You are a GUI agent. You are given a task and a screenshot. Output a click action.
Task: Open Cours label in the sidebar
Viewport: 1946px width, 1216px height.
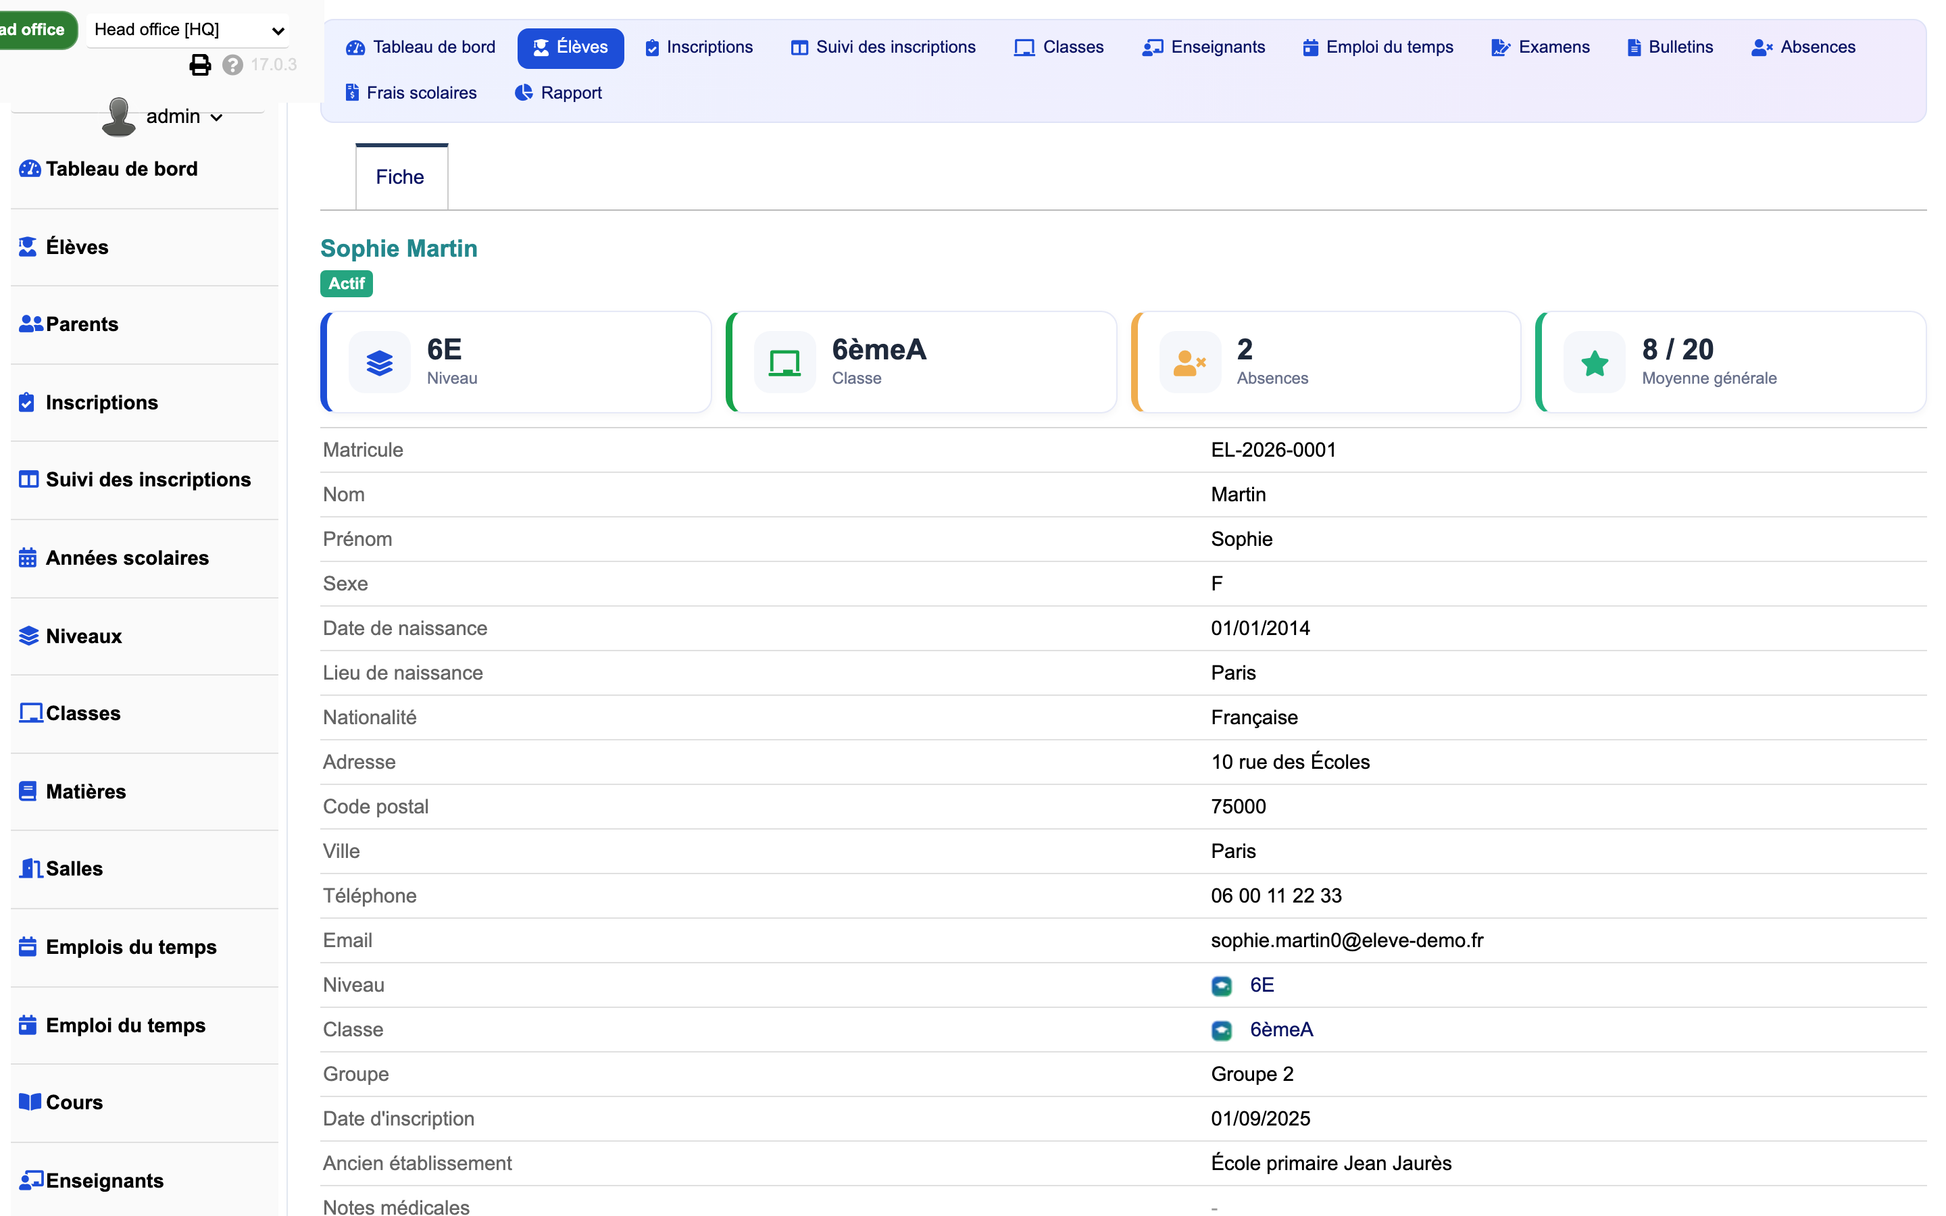point(74,1102)
